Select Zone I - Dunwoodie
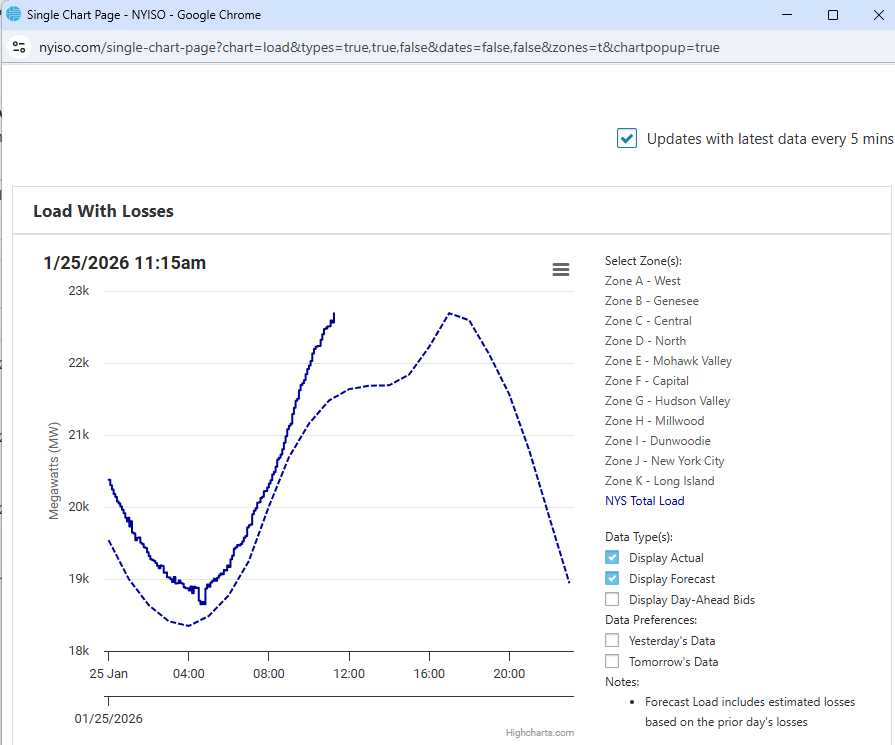 pyautogui.click(x=658, y=441)
